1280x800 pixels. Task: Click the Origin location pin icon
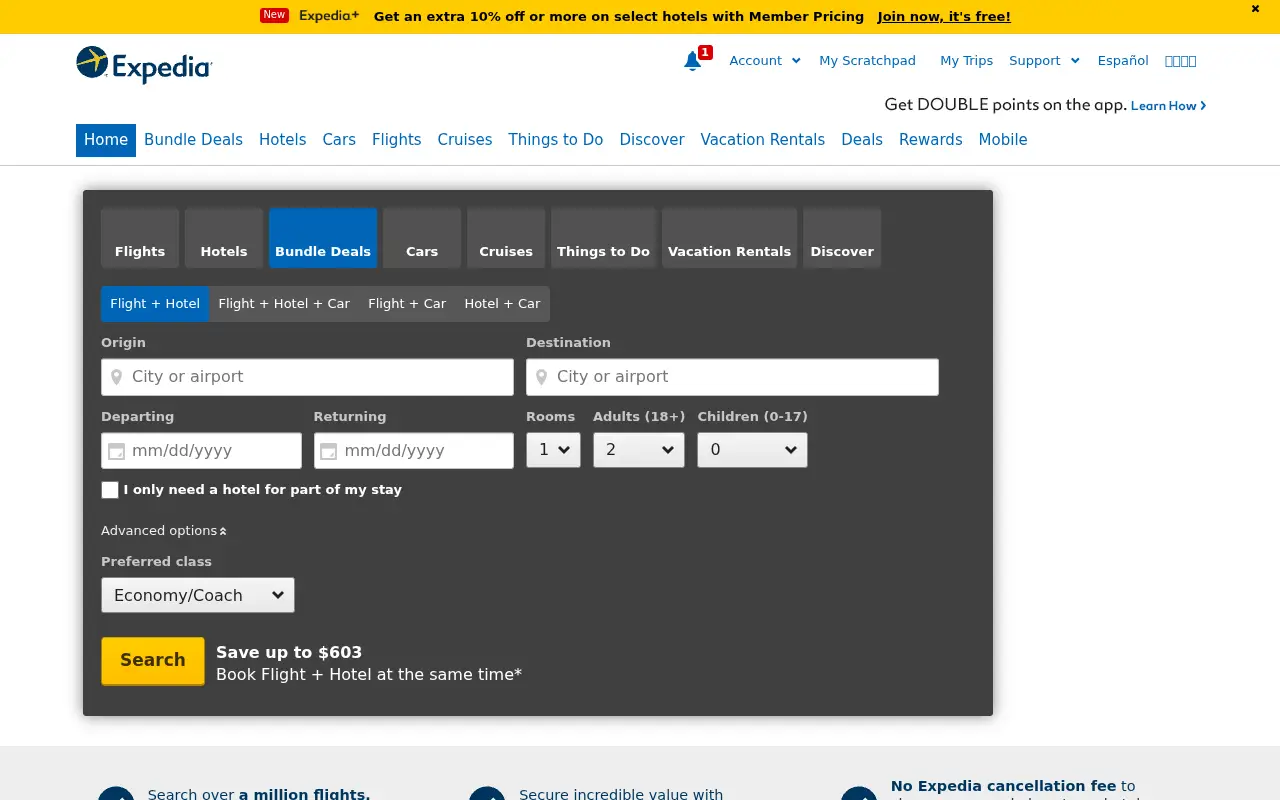tap(117, 377)
